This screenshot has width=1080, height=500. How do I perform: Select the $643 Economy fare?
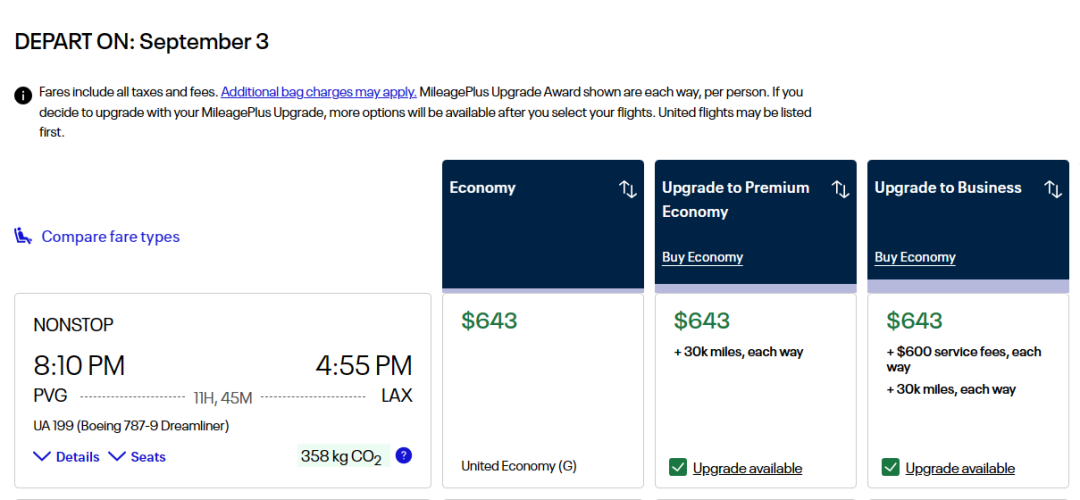[490, 321]
